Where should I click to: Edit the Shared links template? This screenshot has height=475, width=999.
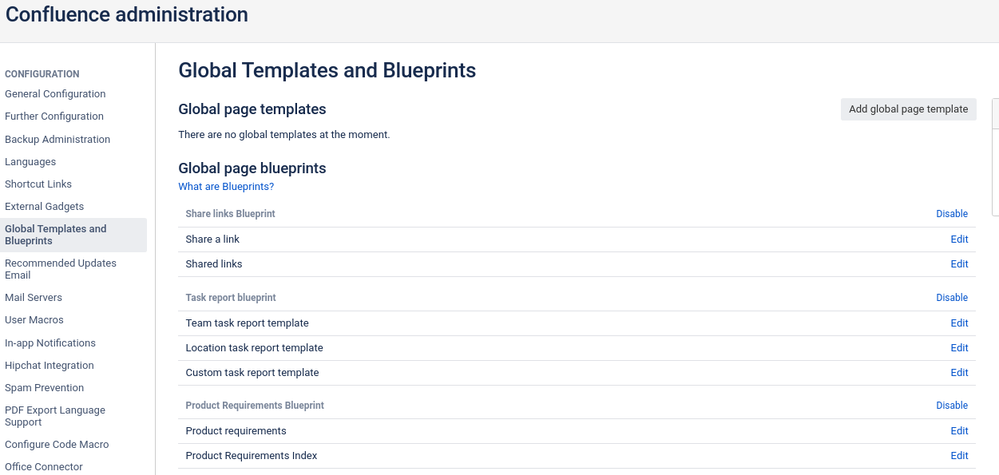pyautogui.click(x=959, y=264)
